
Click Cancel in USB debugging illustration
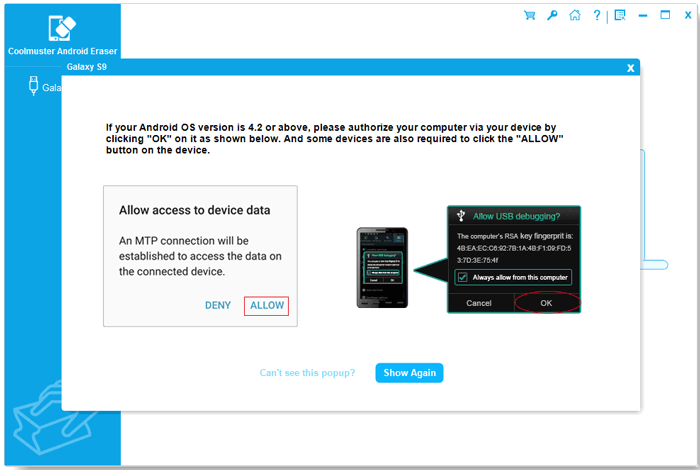[x=479, y=303]
